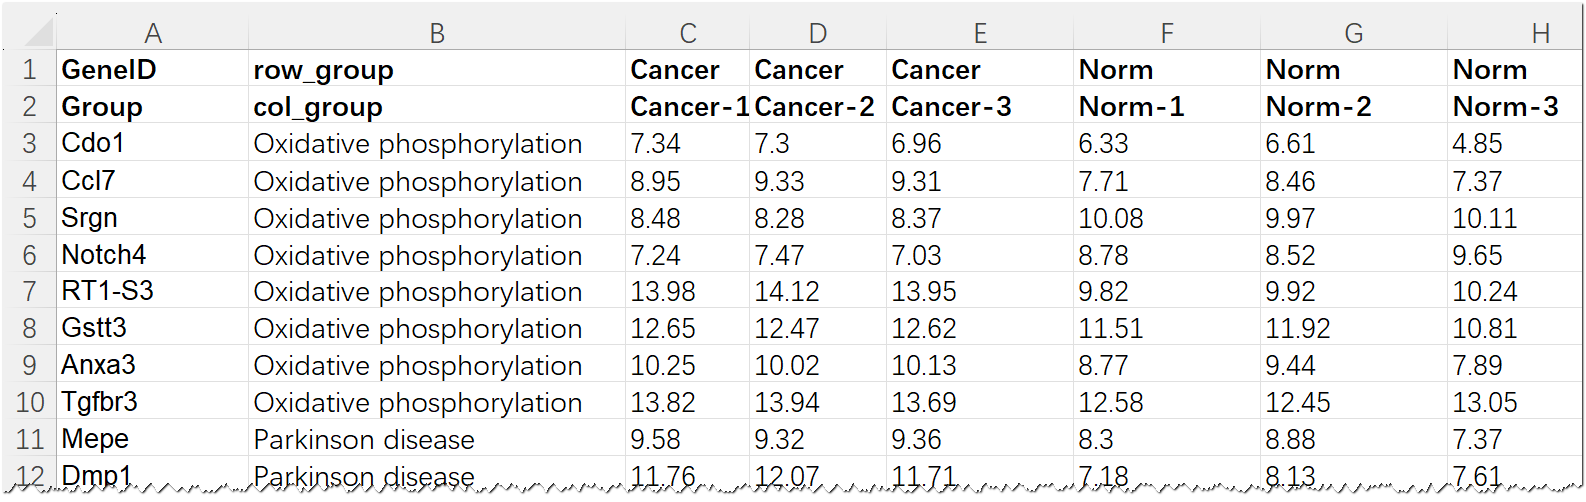Image resolution: width=1586 pixels, height=502 pixels.
Task: Click Parkinson disease cell in Mepe row
Action: tap(437, 439)
